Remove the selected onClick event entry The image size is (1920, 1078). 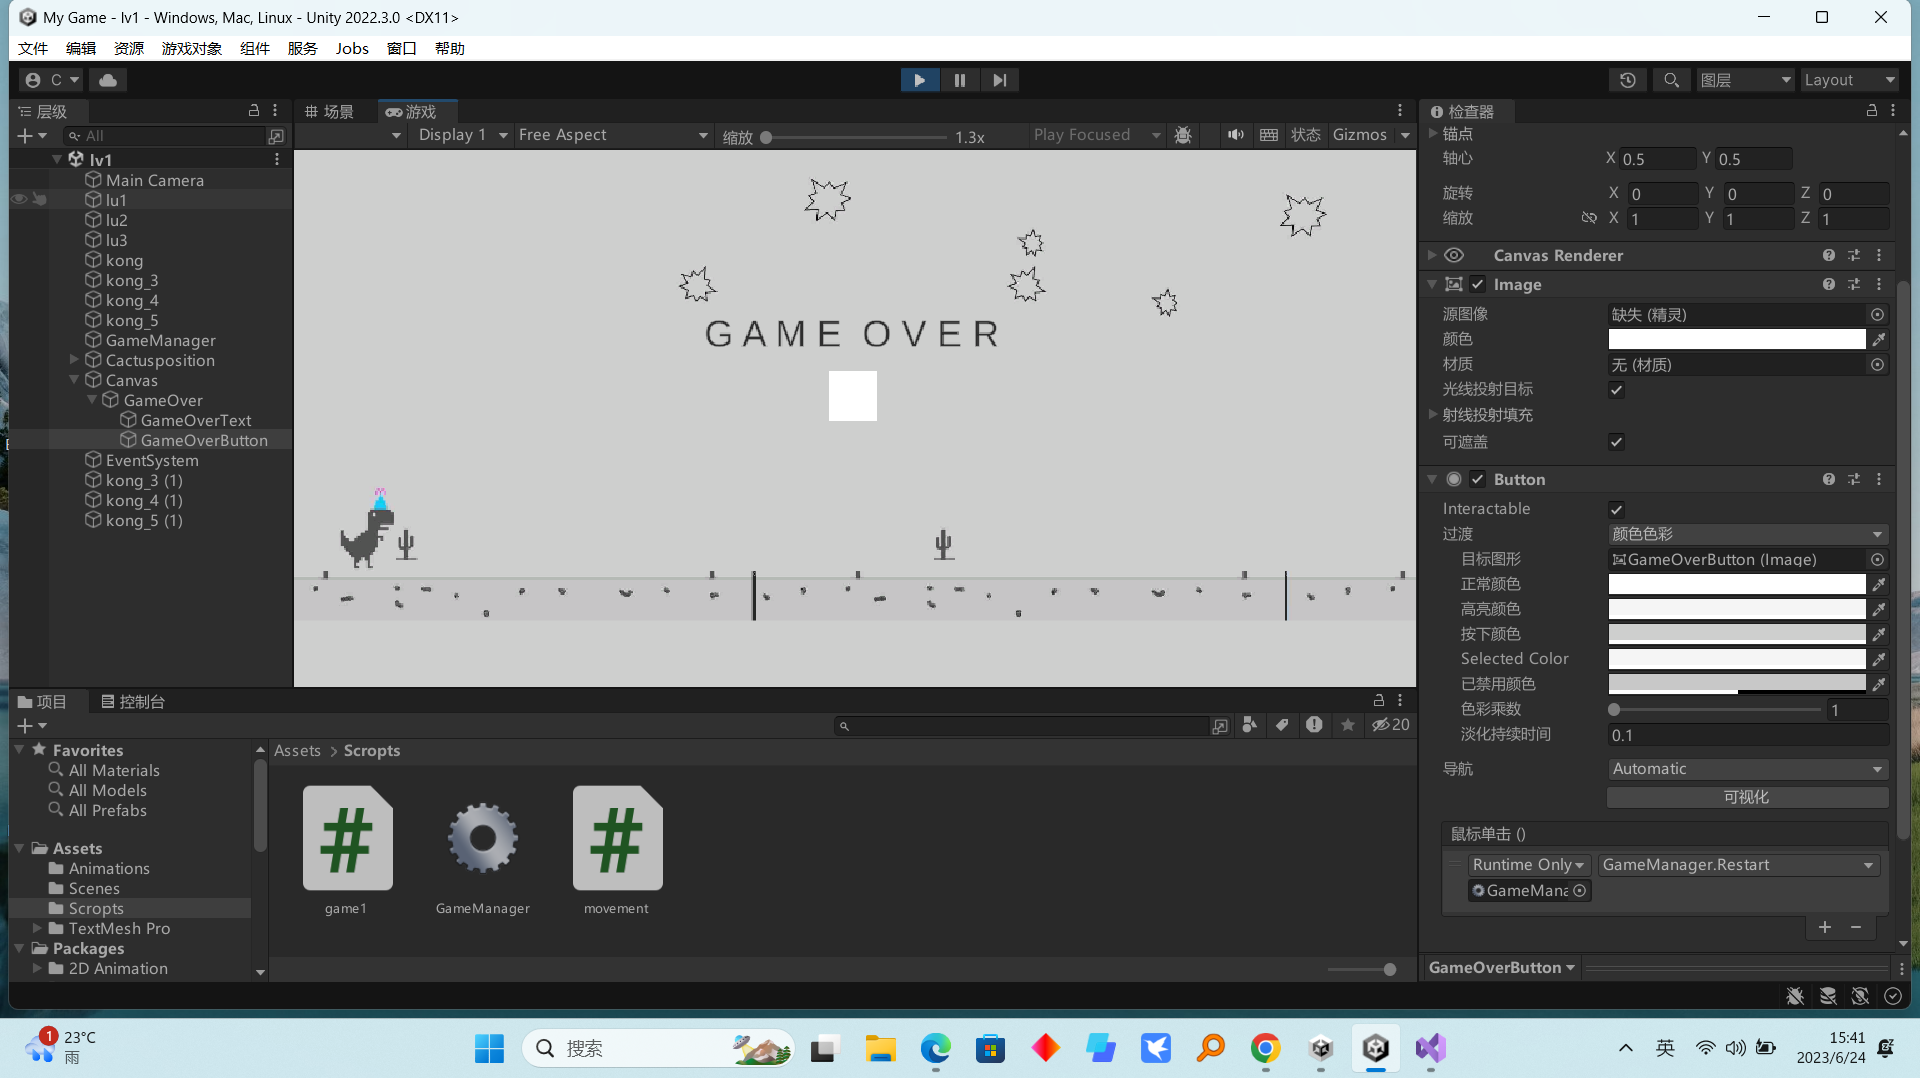(x=1856, y=927)
